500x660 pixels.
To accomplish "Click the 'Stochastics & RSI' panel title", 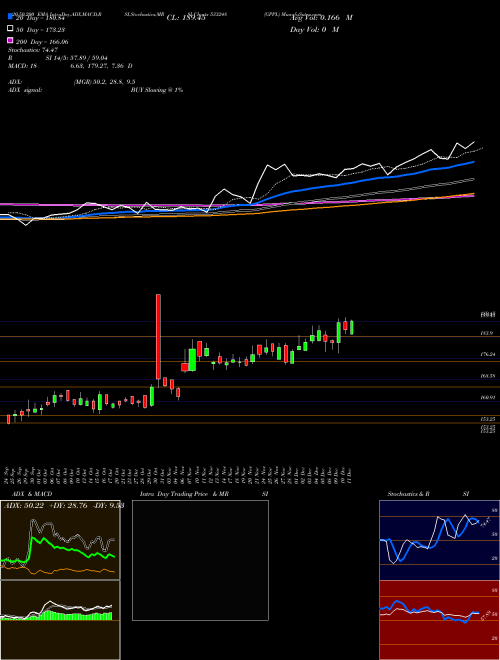I will pyautogui.click(x=428, y=494).
